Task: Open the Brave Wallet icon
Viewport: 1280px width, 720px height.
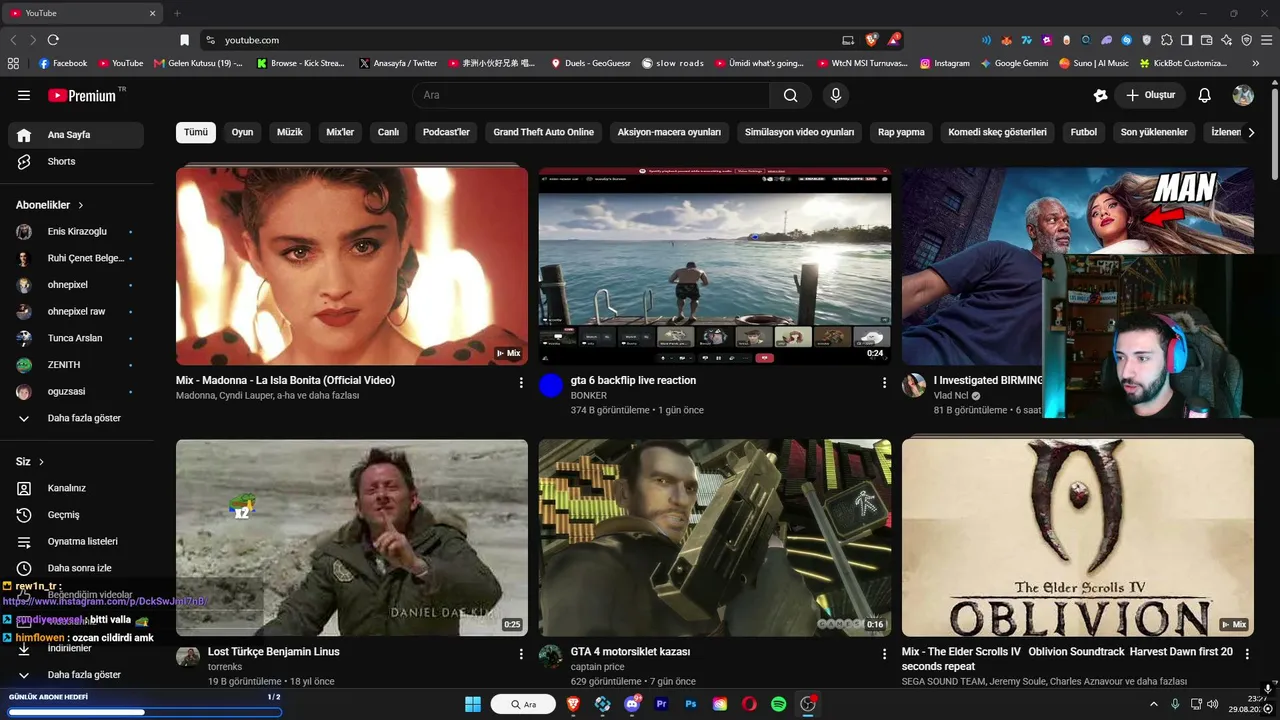Action: pyautogui.click(x=1206, y=40)
